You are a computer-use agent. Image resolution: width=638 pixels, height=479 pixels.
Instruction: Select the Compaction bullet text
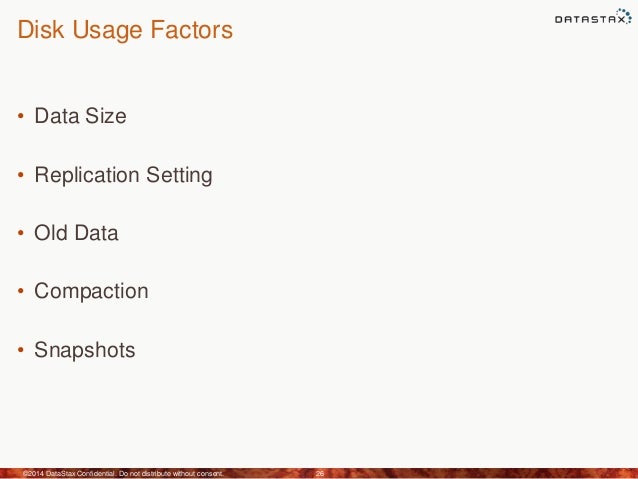point(92,291)
